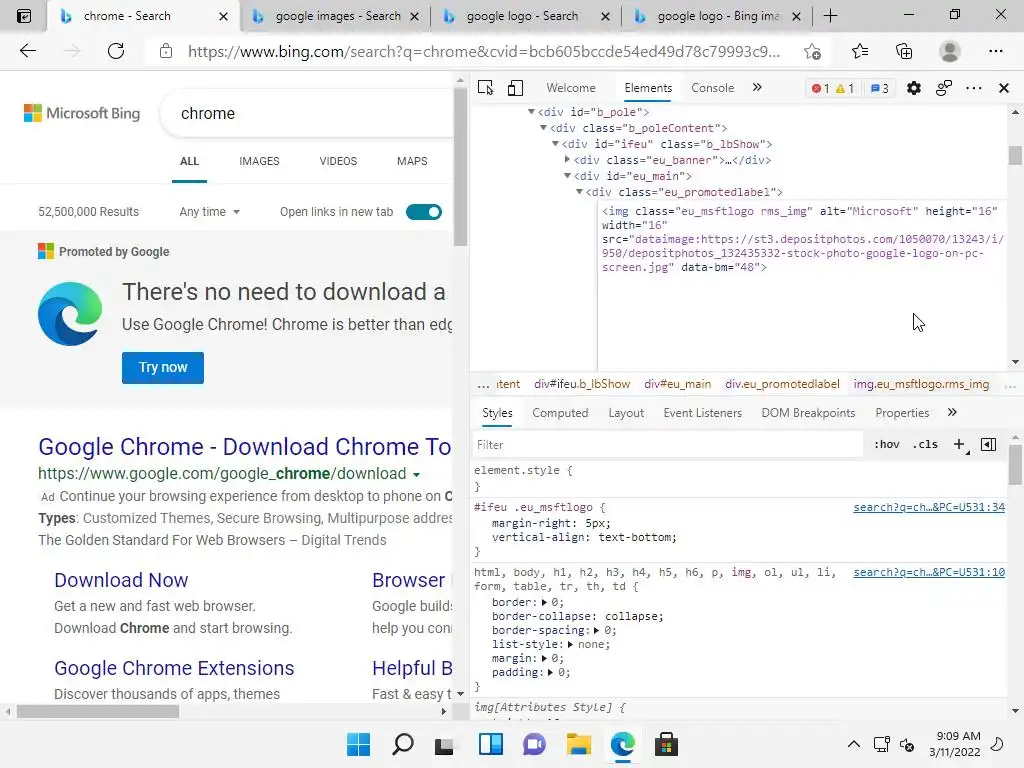Click the browser address bar URL
This screenshot has width=1024, height=768.
coord(484,51)
